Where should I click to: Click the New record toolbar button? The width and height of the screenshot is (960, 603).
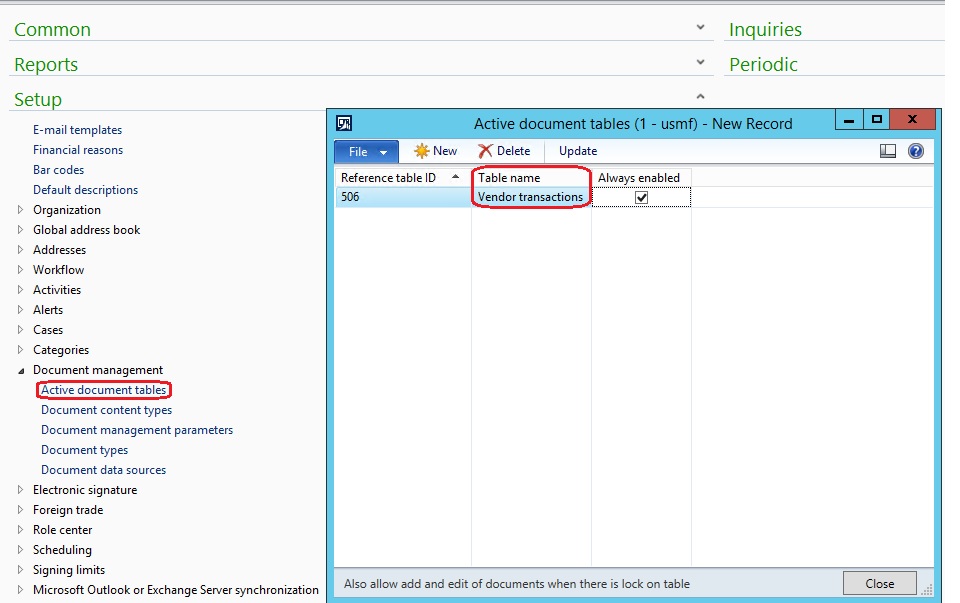[435, 151]
